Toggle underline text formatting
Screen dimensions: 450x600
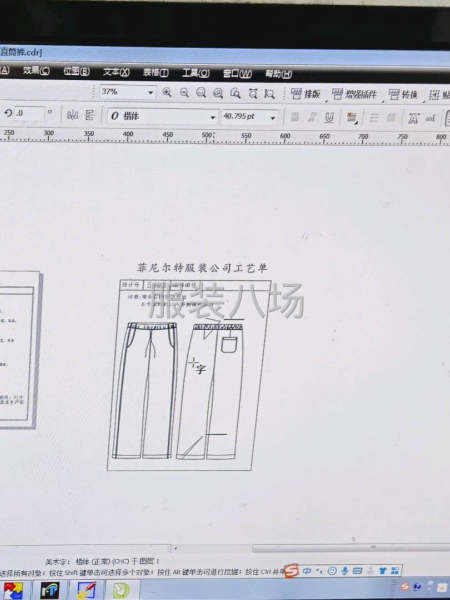tap(329, 117)
